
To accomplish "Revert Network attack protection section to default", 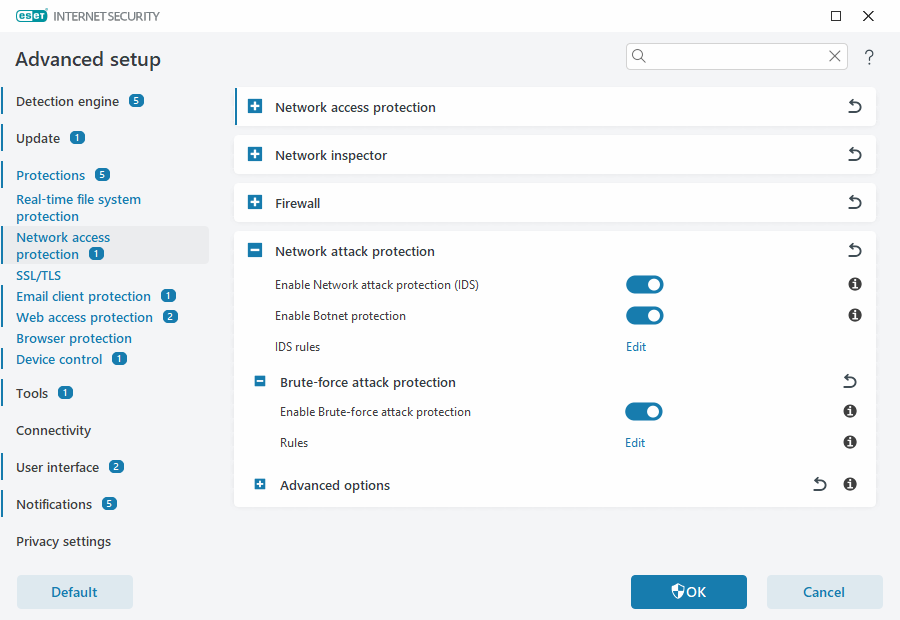I will 855,250.
